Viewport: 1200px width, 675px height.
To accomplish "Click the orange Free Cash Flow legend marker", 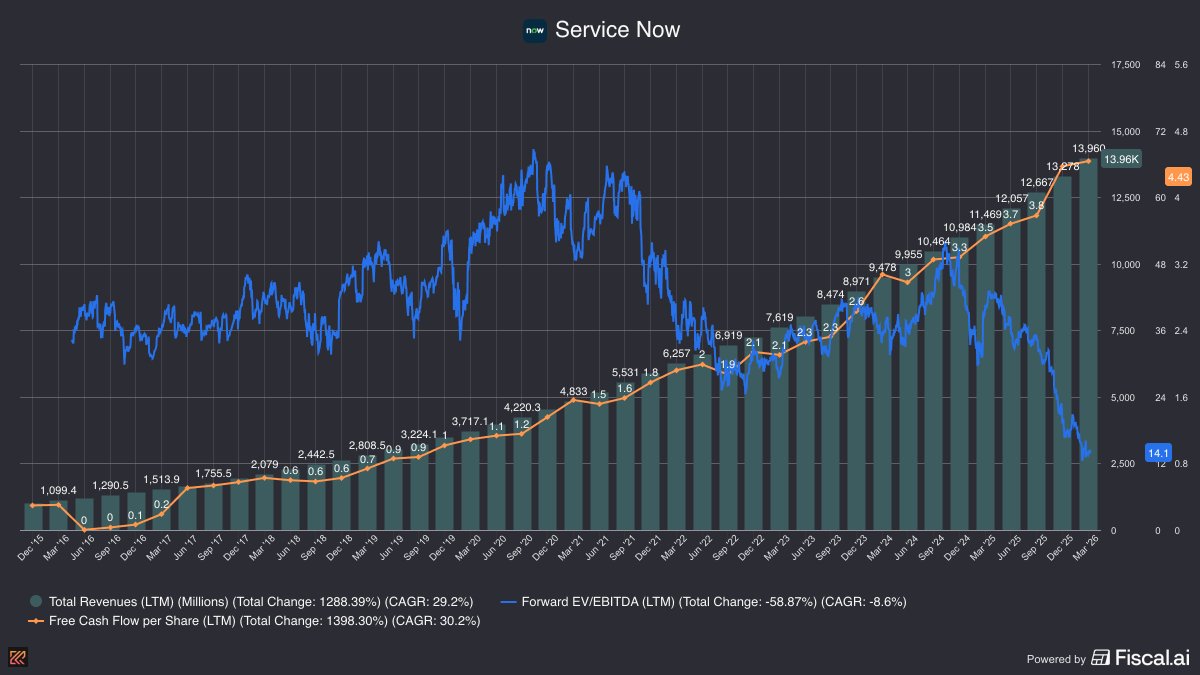I will coord(36,621).
